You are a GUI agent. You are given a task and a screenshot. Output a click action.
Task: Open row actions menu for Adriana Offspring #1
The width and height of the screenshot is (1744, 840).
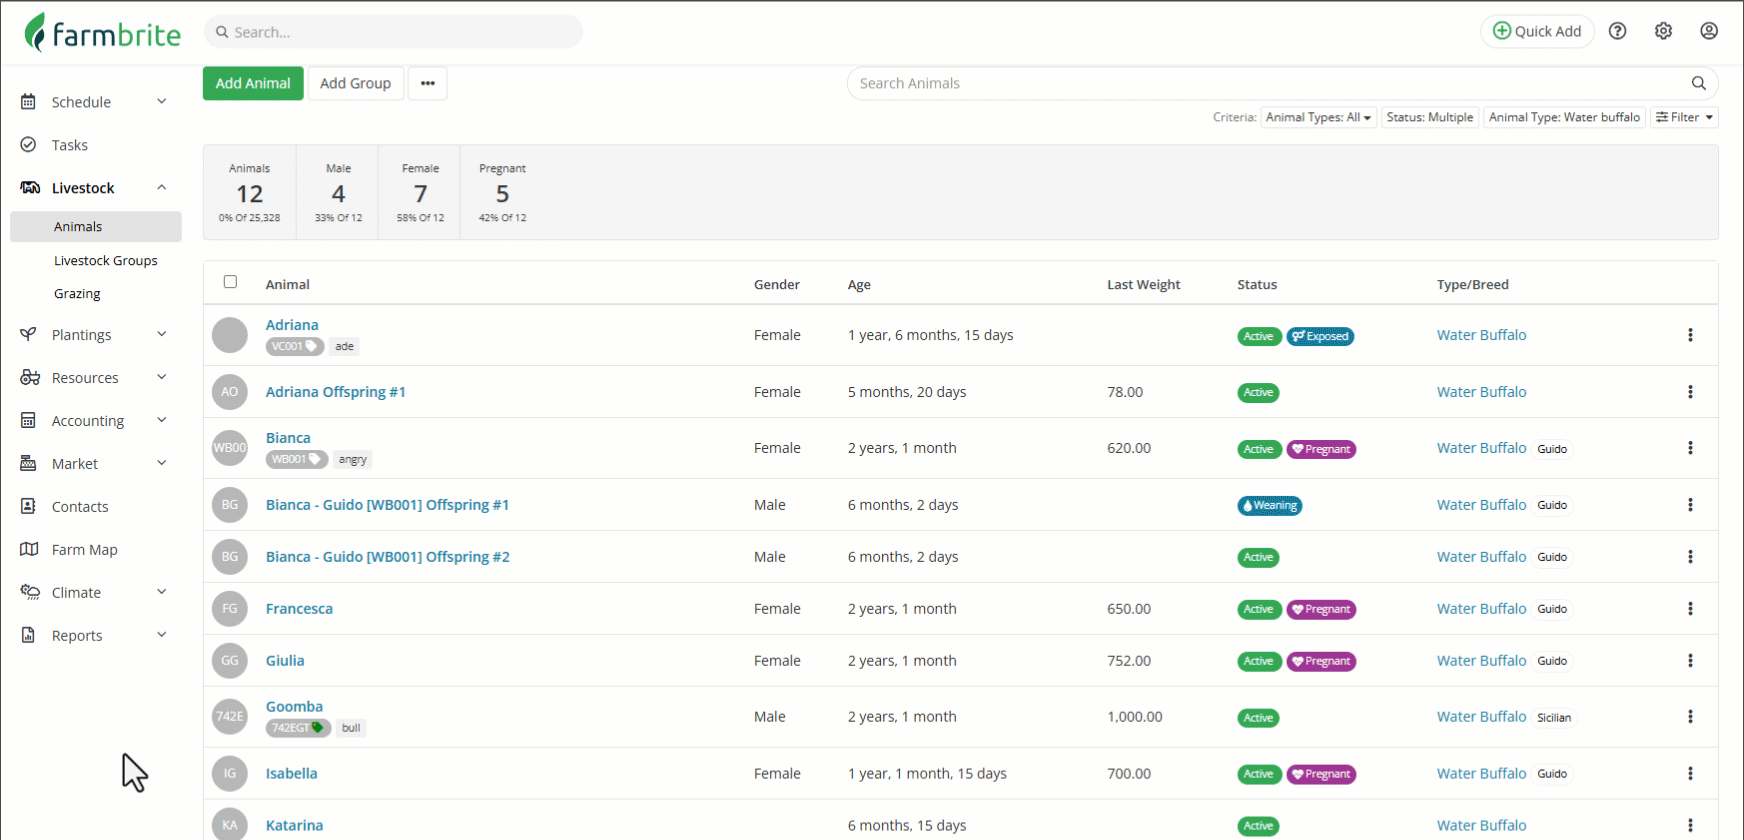1690,392
